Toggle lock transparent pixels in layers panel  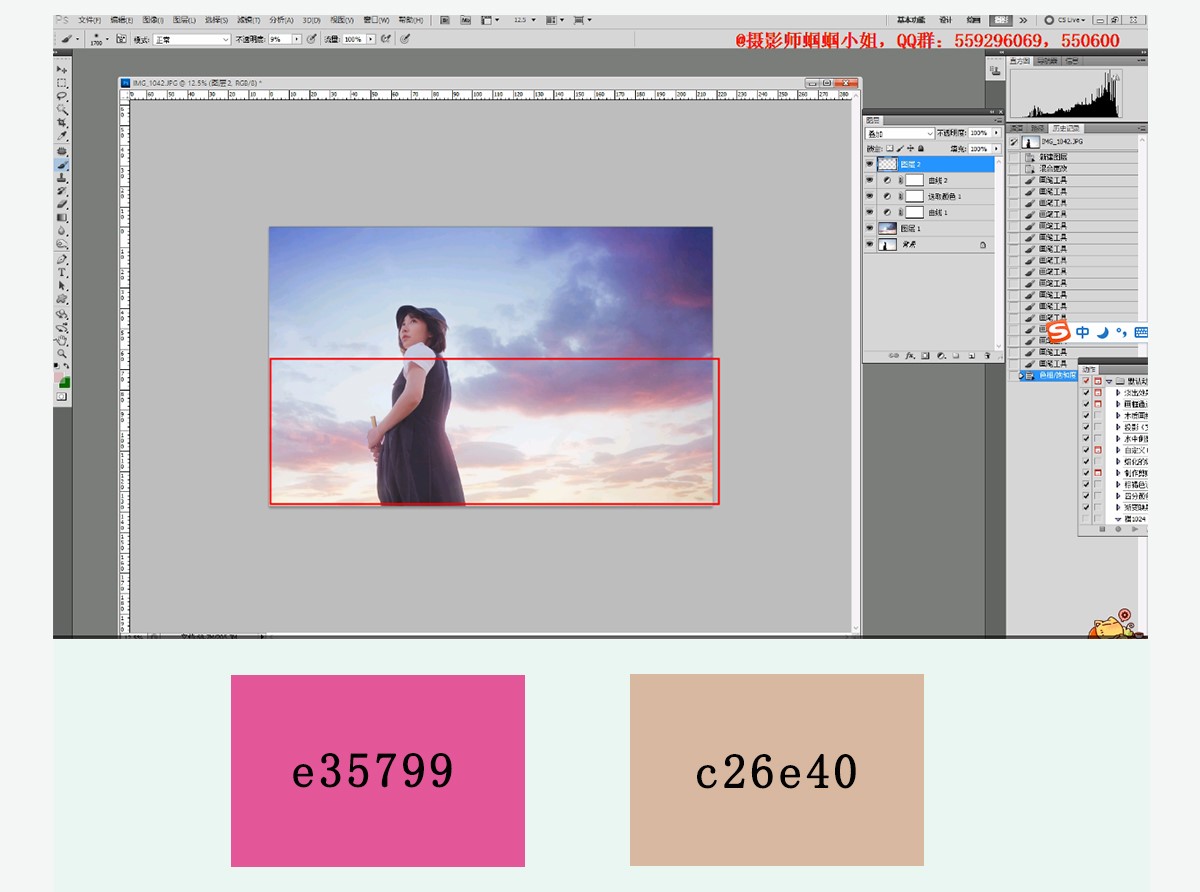click(890, 148)
